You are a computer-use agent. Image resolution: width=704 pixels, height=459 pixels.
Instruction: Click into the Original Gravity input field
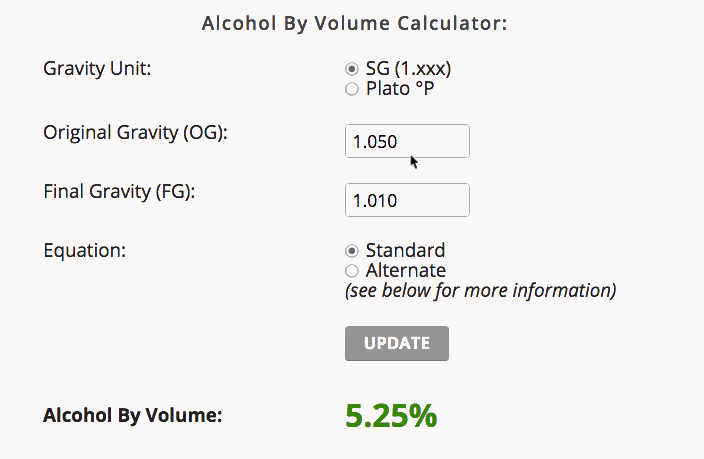click(406, 141)
